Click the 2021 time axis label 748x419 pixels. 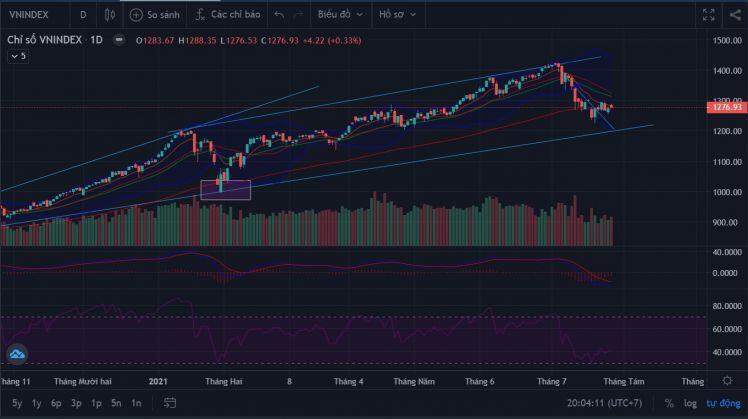click(x=158, y=381)
